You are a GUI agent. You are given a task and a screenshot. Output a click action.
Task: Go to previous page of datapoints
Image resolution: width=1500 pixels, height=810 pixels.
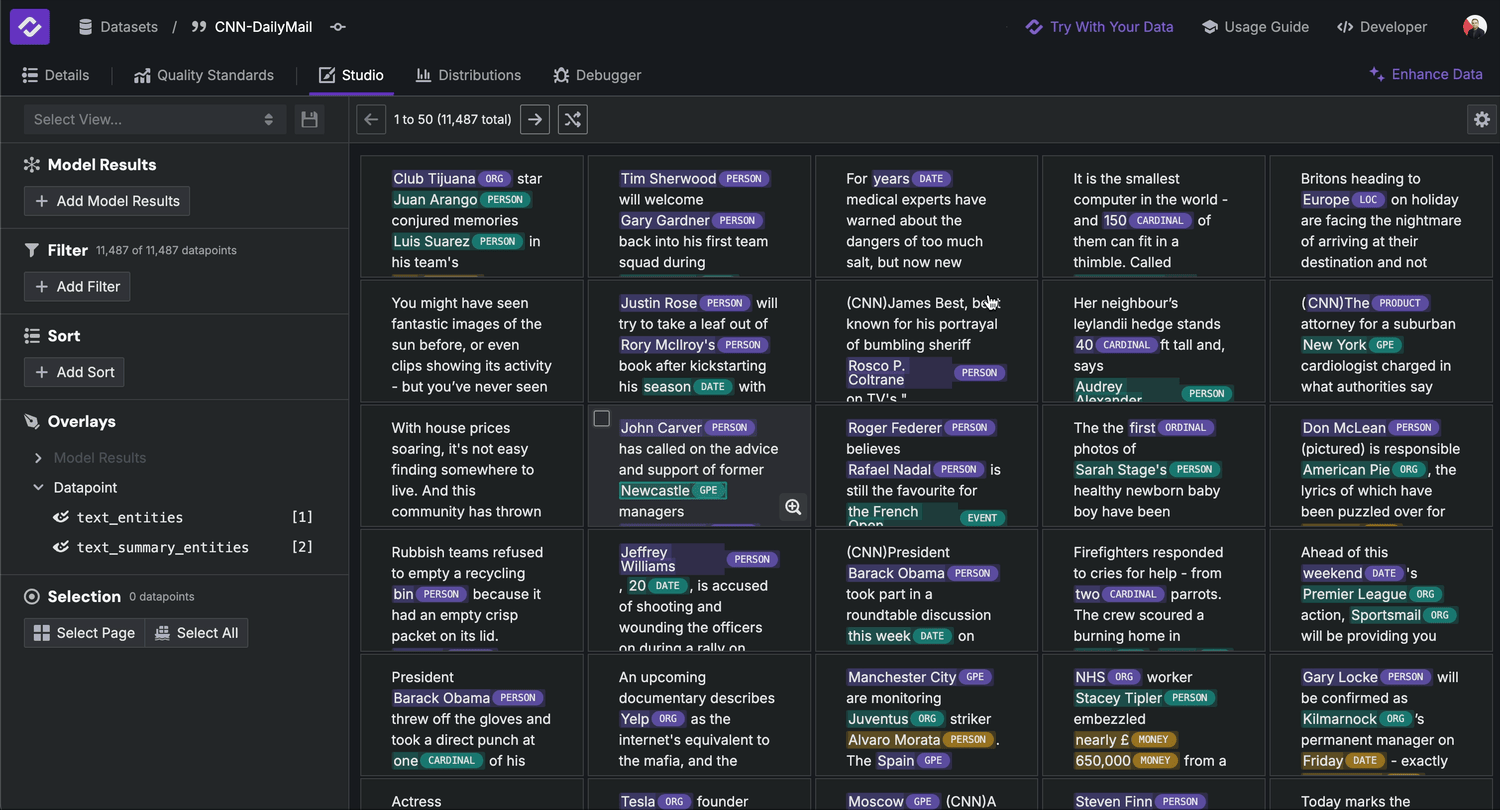point(371,120)
